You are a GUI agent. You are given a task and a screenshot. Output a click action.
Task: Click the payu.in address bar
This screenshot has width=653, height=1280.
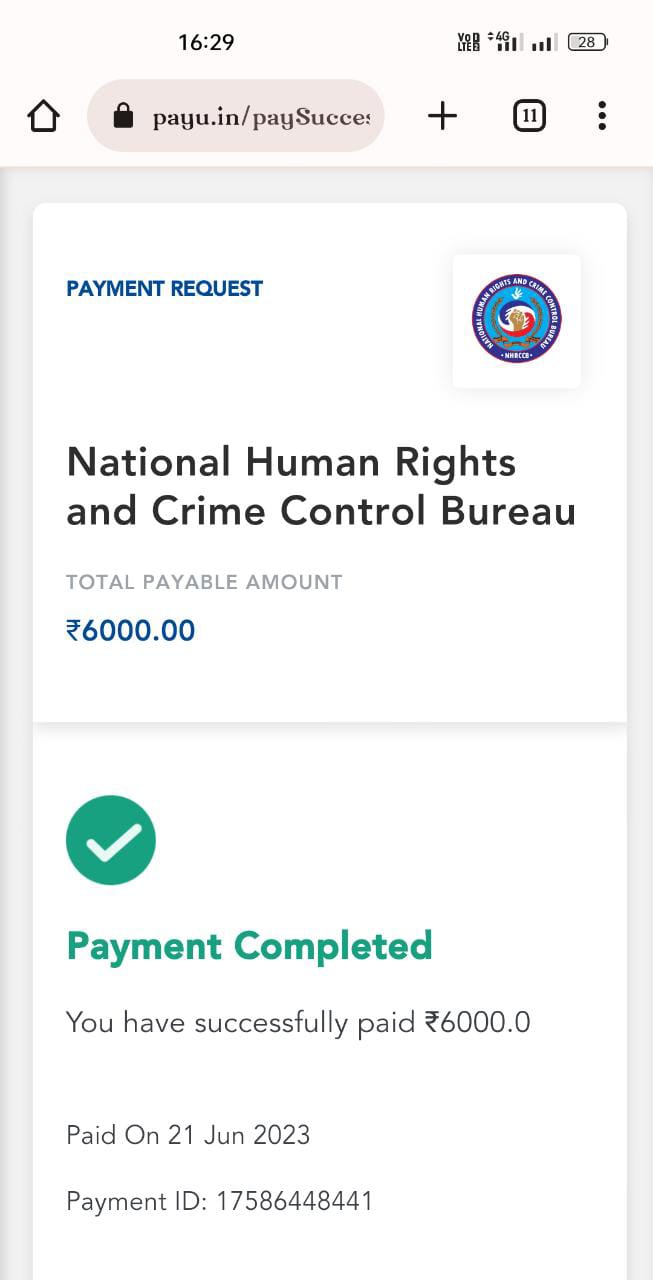coord(260,117)
